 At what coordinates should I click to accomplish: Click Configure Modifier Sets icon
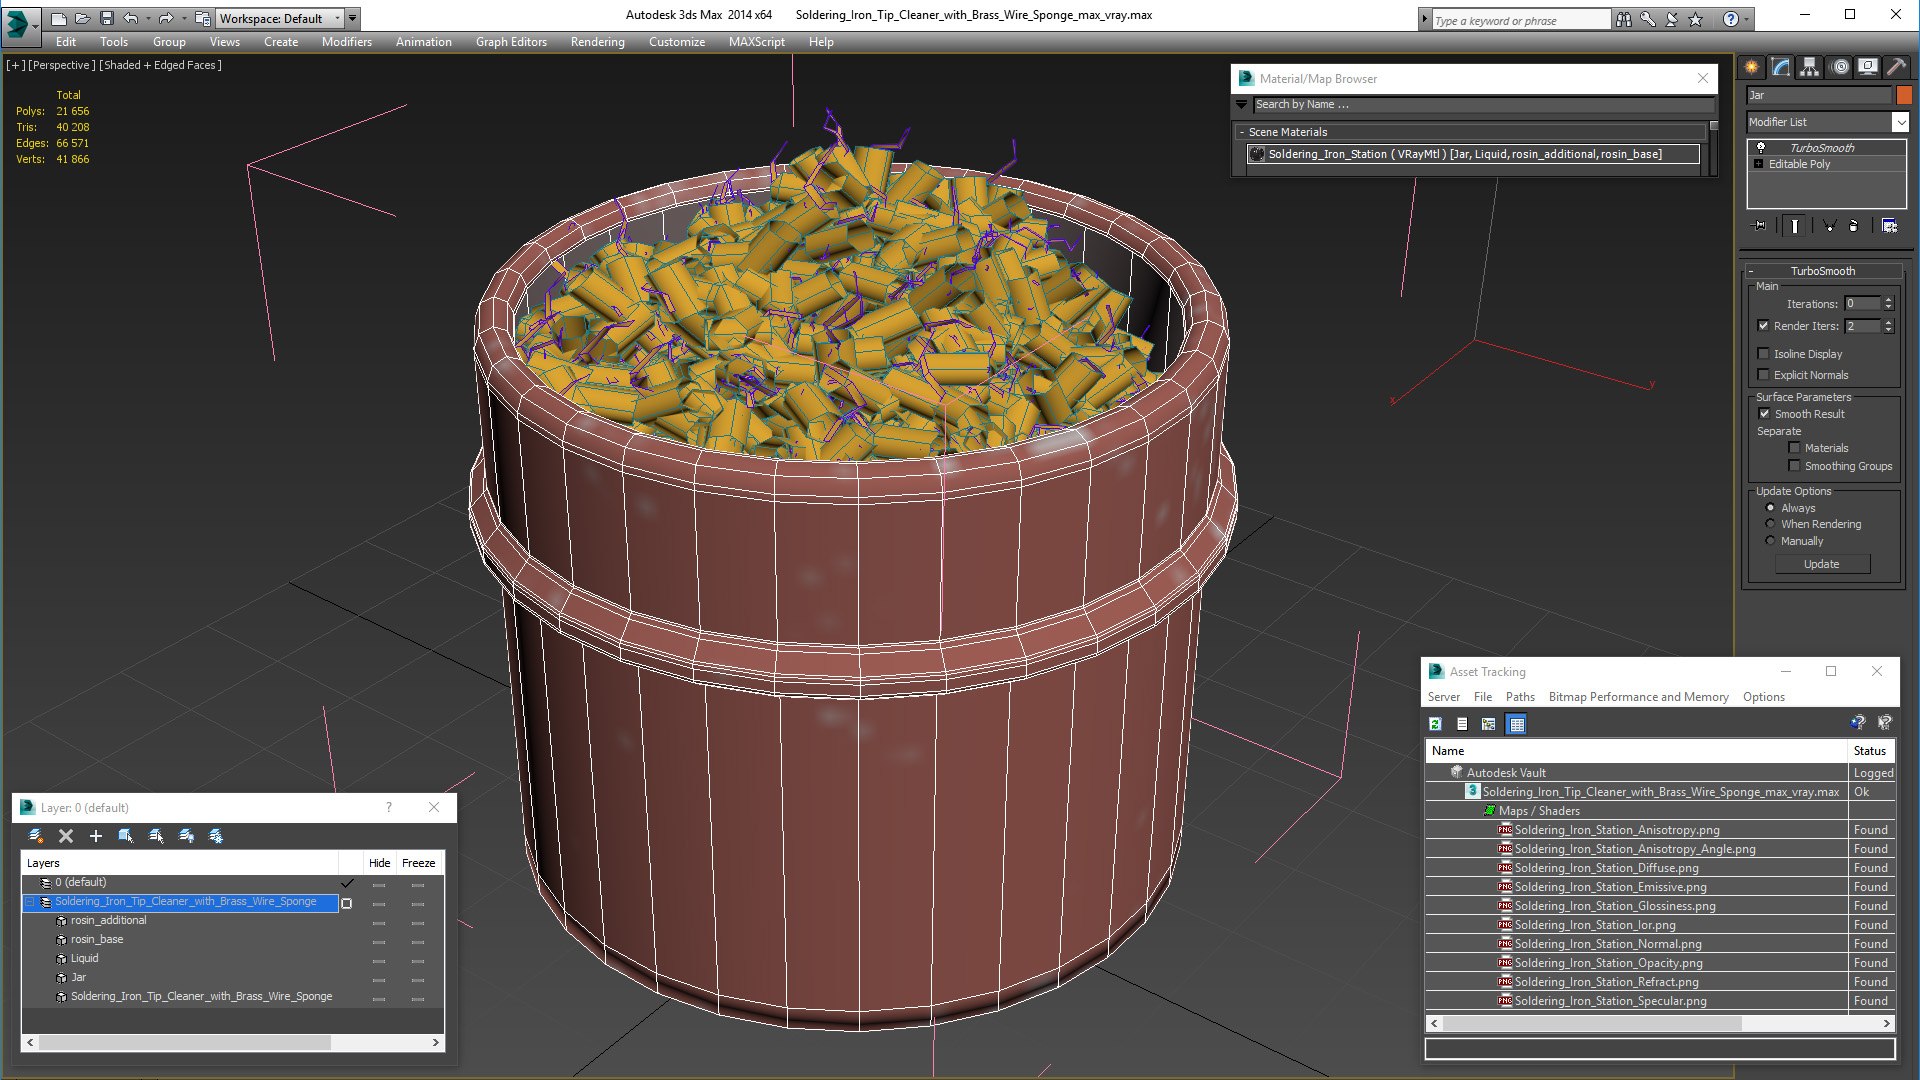point(1889,226)
